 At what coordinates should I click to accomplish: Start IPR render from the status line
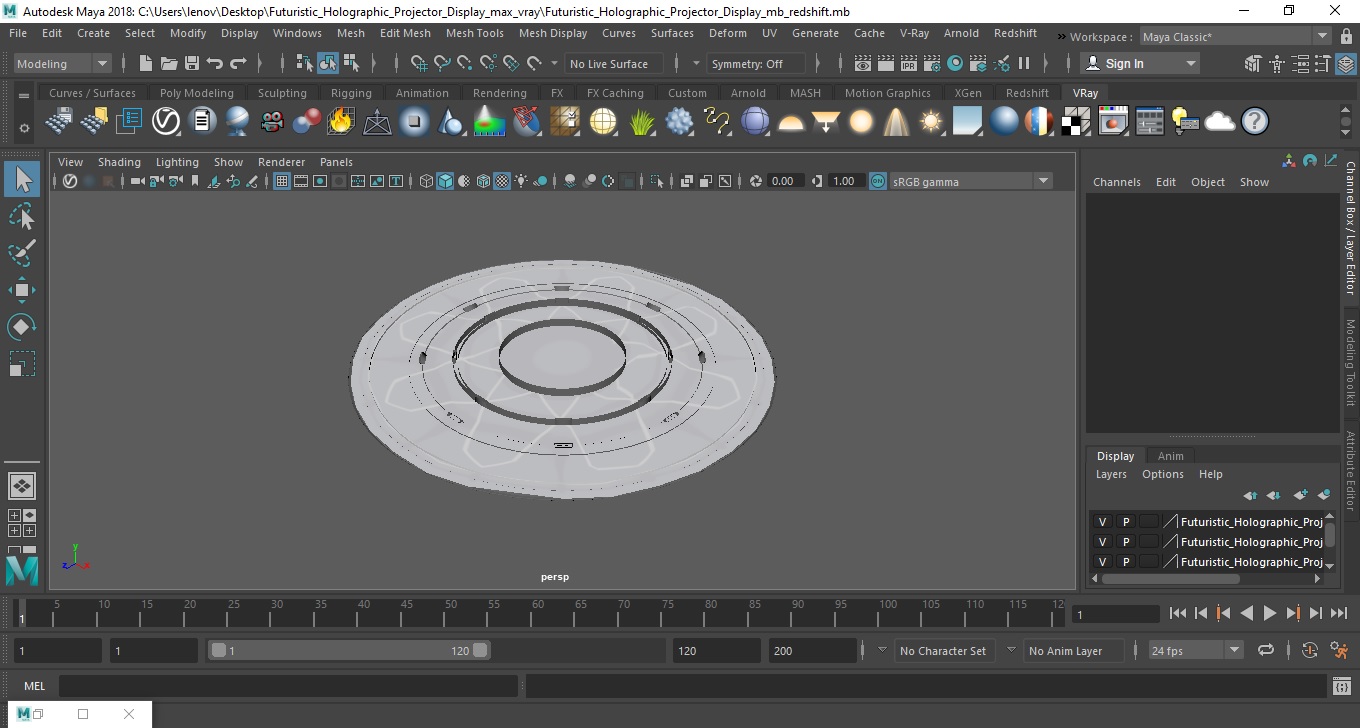pyautogui.click(x=908, y=63)
